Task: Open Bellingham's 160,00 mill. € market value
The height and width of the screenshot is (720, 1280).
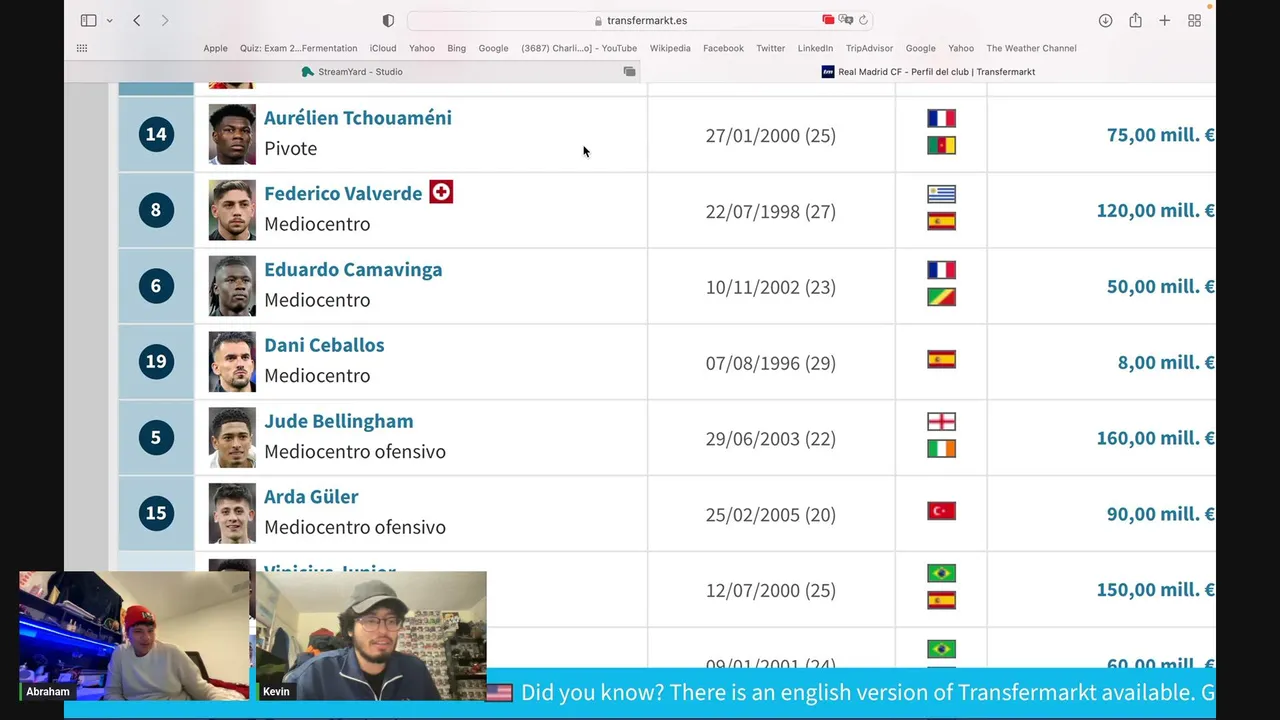Action: tap(1156, 438)
